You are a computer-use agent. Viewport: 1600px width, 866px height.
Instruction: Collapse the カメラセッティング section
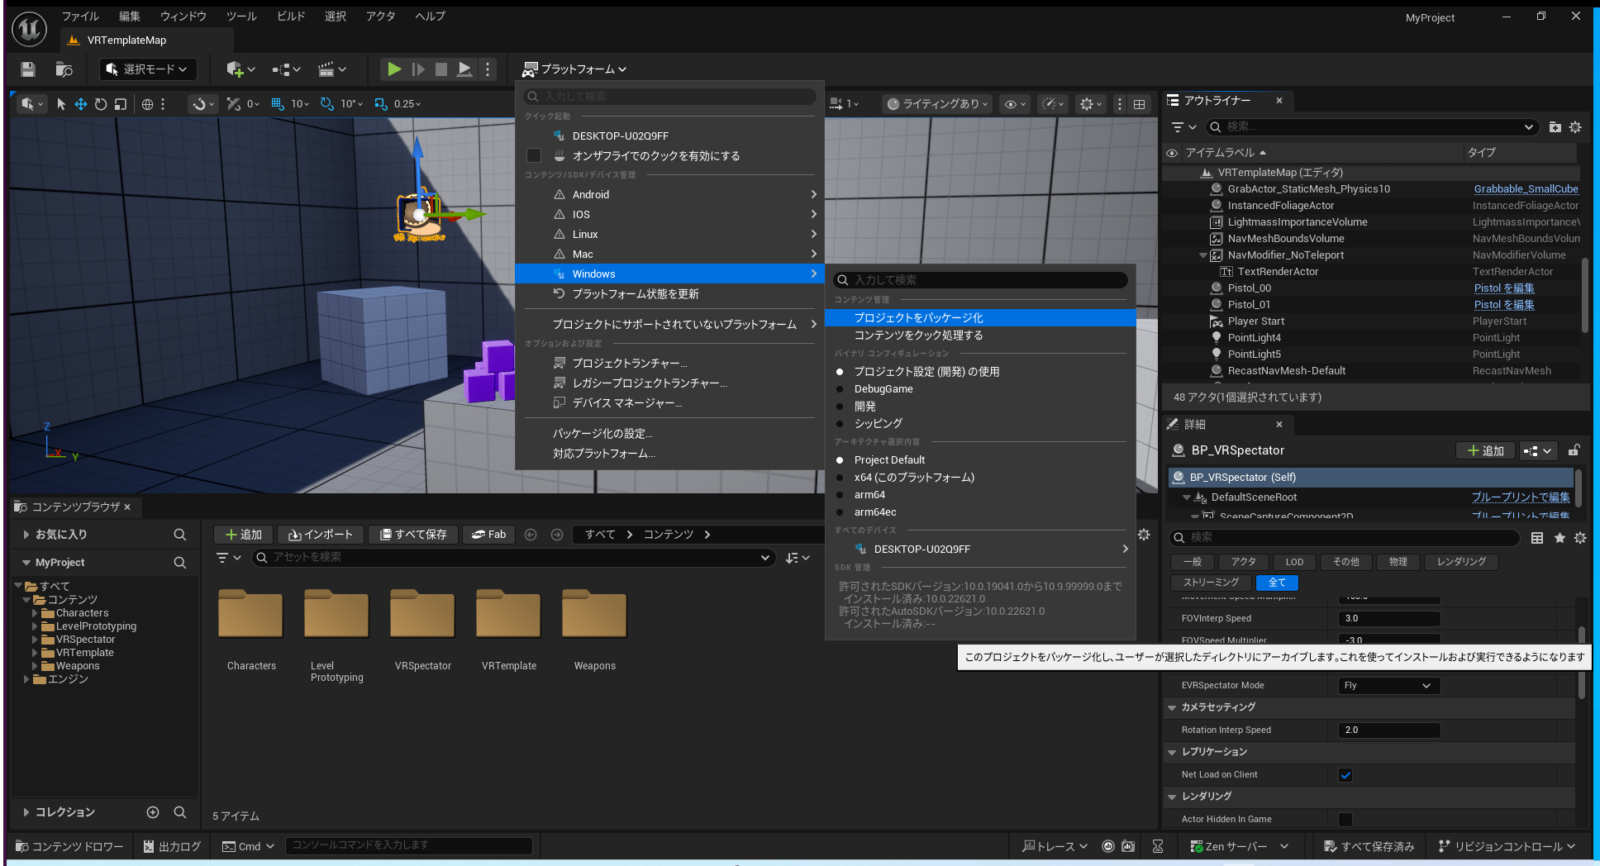coord(1172,707)
